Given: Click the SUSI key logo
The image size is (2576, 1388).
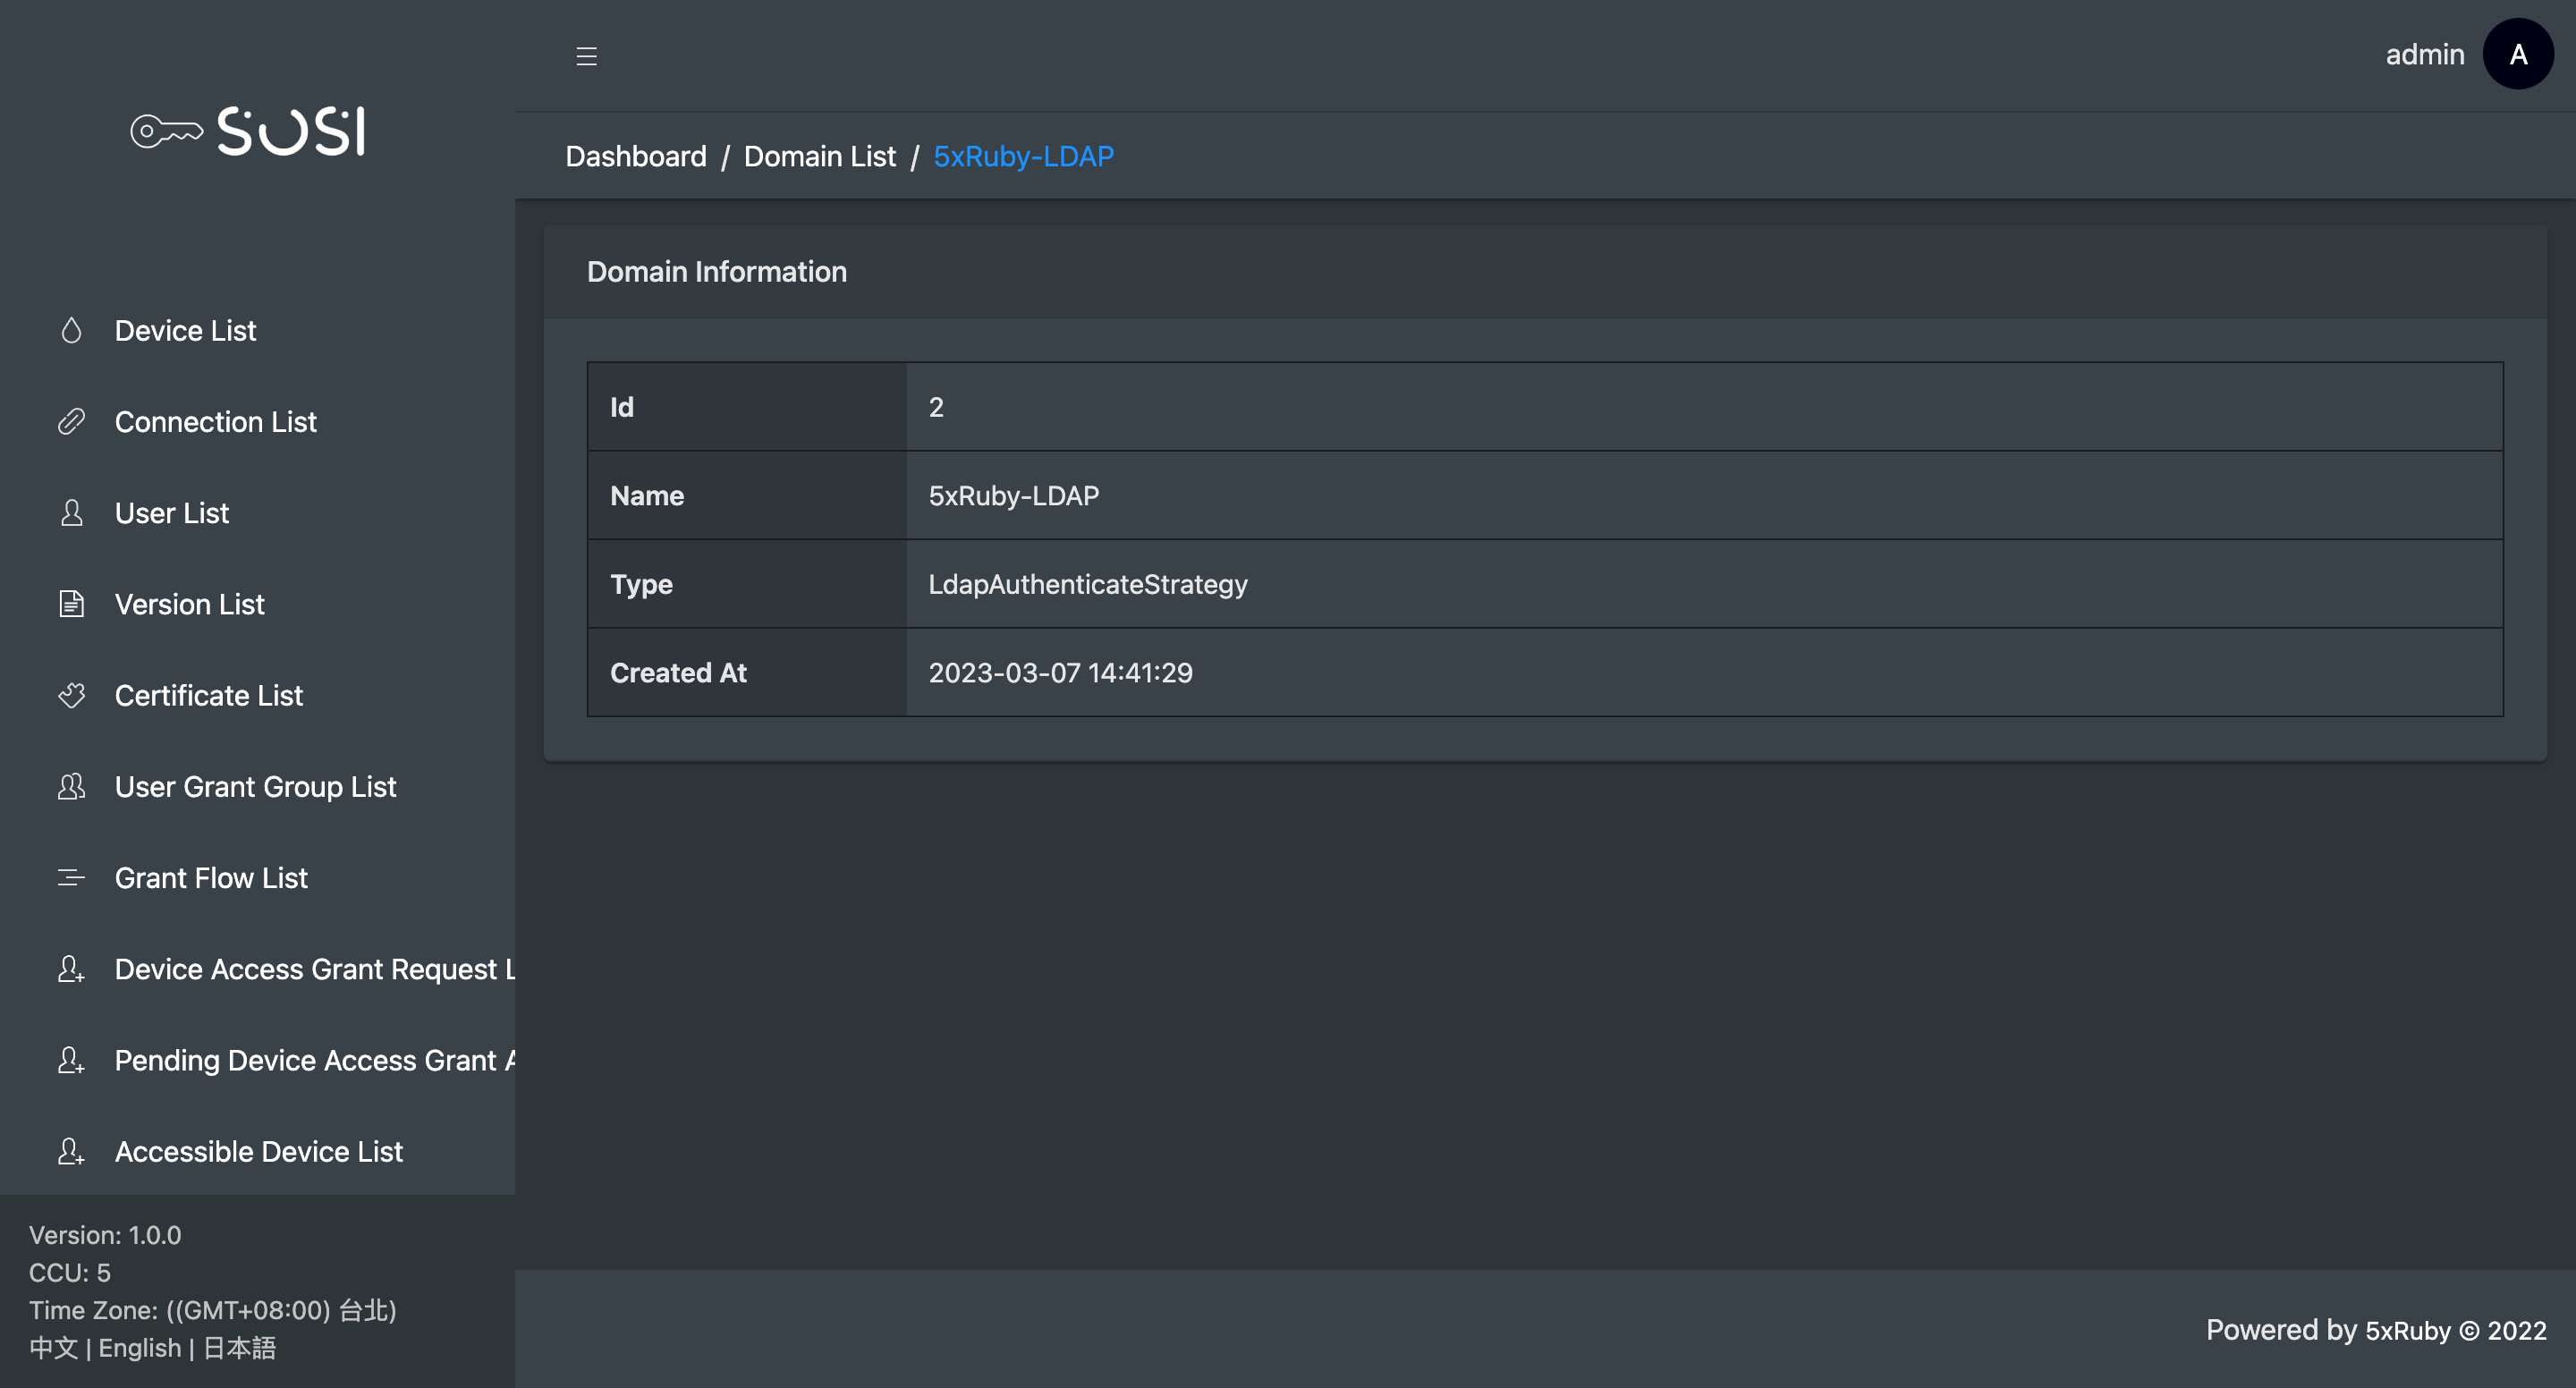Looking at the screenshot, I should pos(248,131).
